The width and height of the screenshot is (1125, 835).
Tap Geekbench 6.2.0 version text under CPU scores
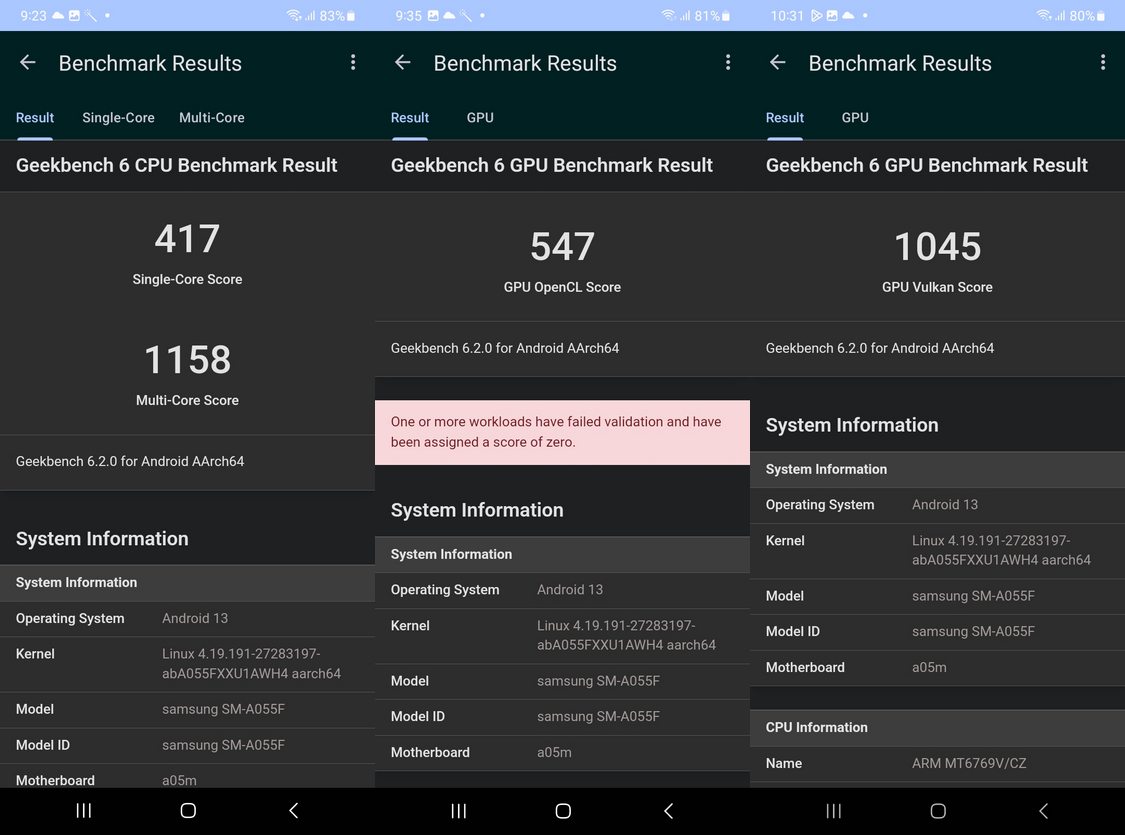point(130,461)
